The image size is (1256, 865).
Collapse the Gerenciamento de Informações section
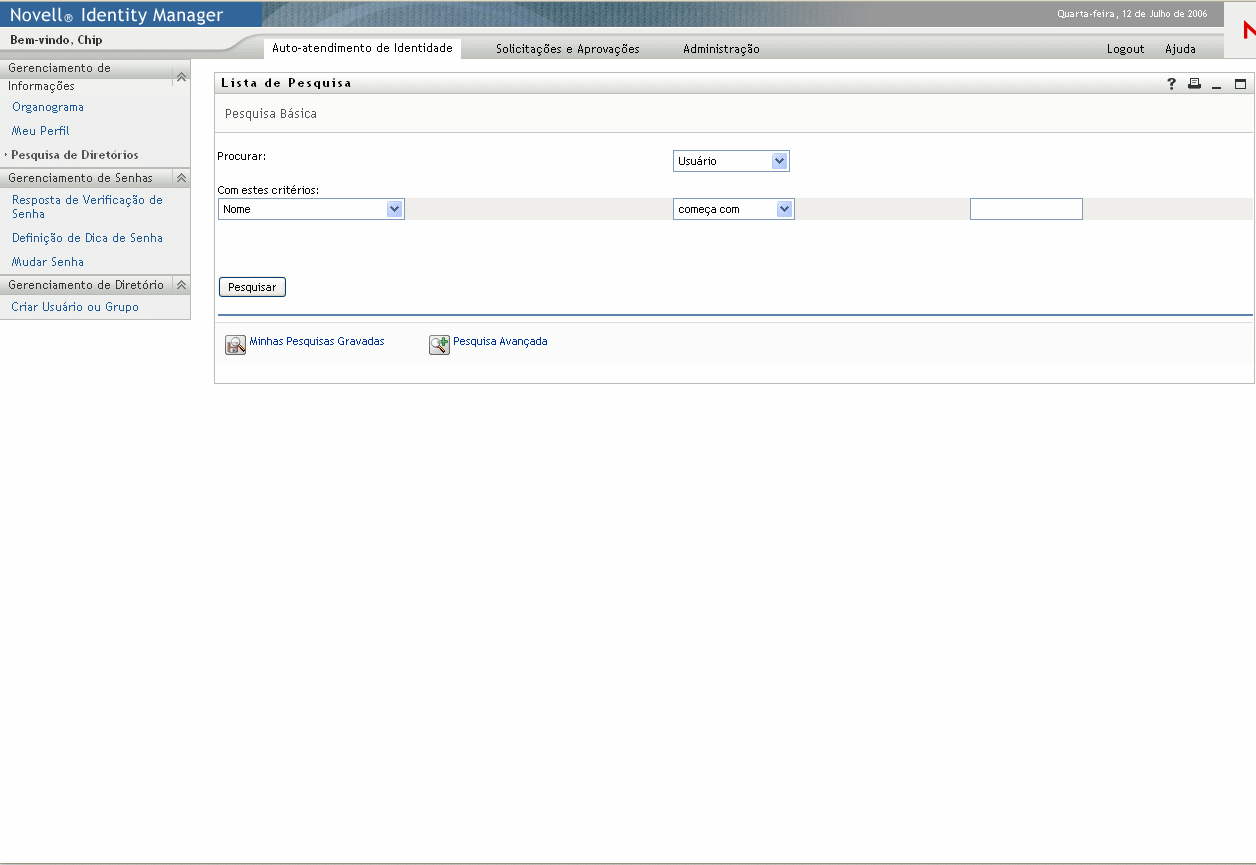[181, 77]
